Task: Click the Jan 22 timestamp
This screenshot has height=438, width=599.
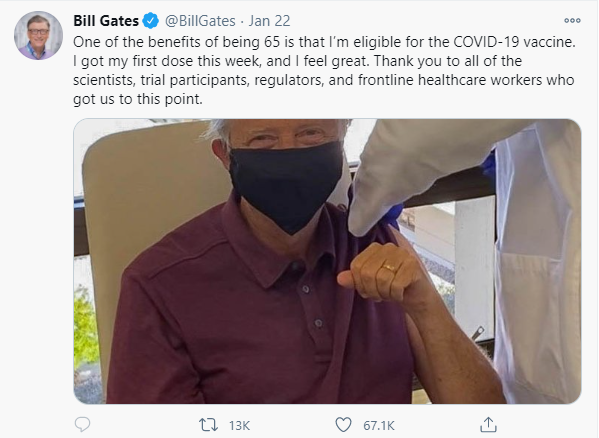Action: (x=269, y=21)
